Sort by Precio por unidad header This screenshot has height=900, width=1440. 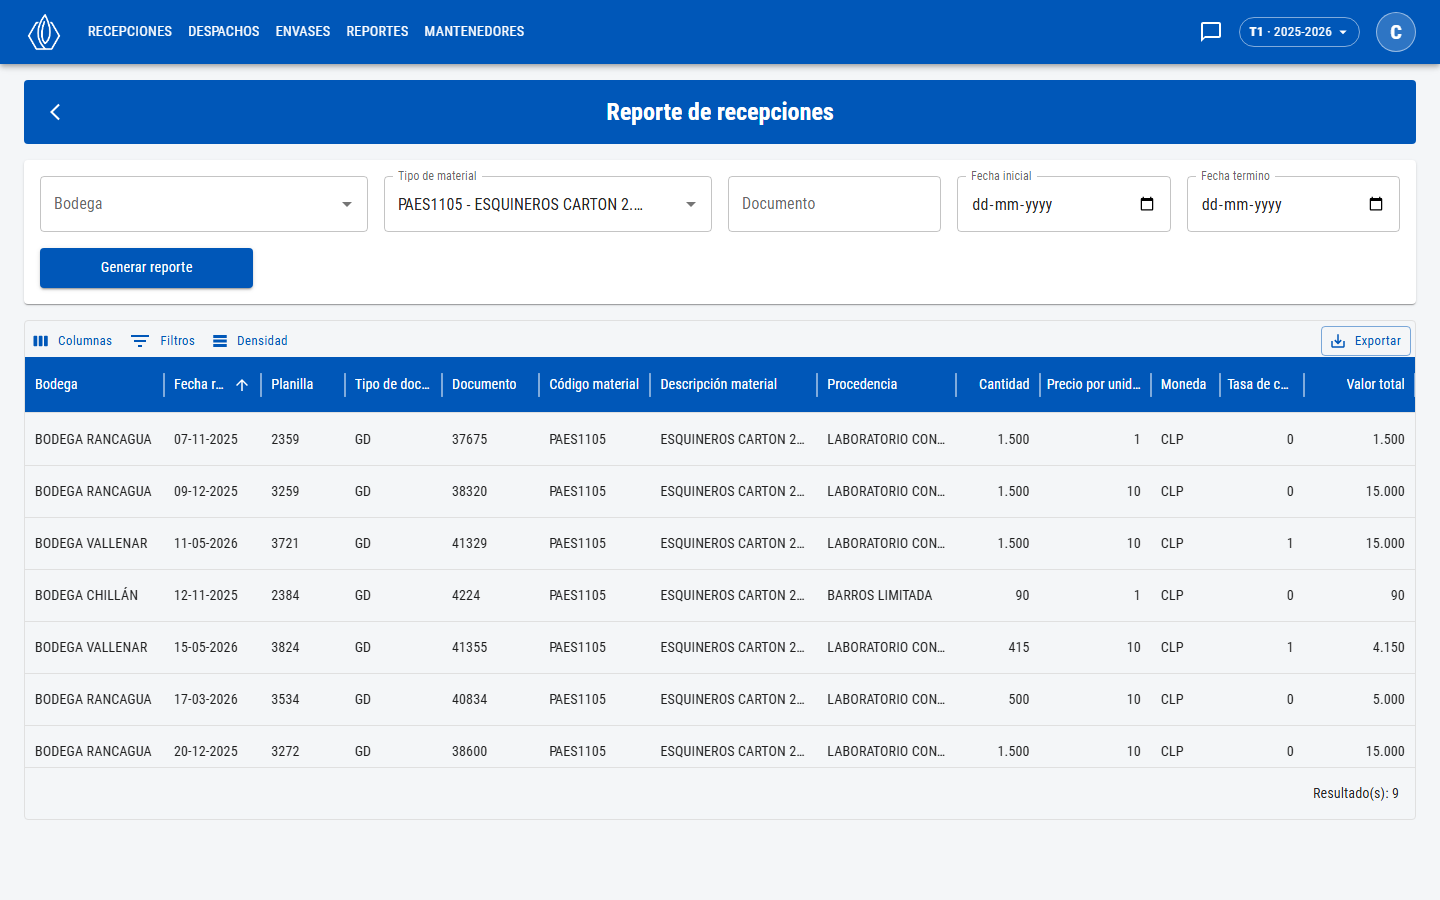(x=1093, y=384)
